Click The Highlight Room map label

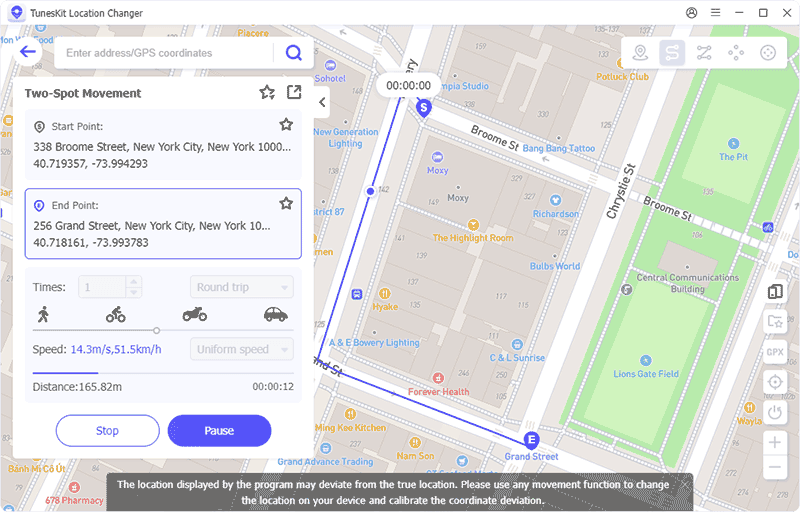(x=473, y=238)
